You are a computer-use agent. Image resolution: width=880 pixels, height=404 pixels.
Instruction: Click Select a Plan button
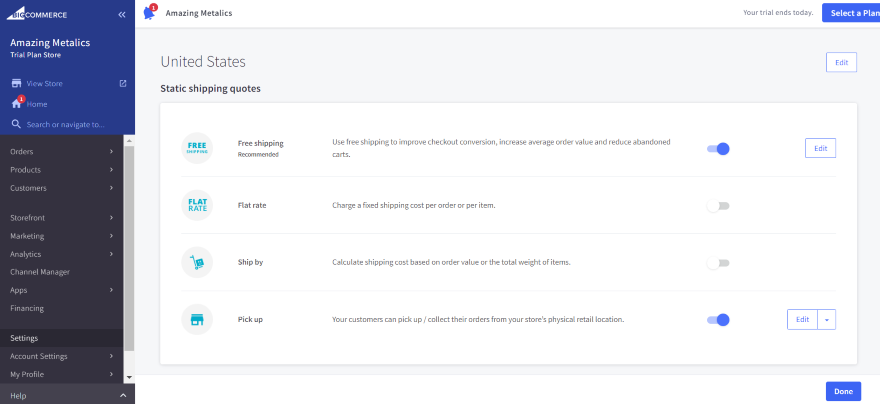(851, 13)
